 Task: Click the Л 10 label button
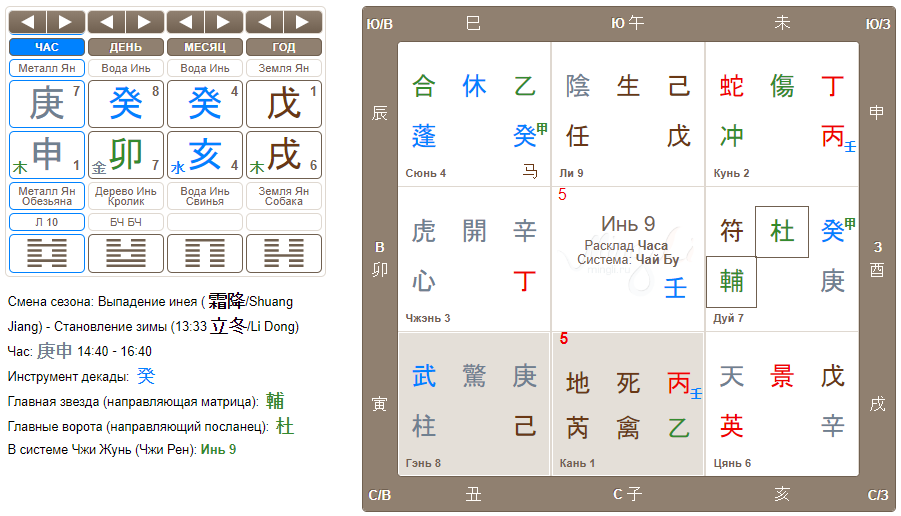(47, 221)
